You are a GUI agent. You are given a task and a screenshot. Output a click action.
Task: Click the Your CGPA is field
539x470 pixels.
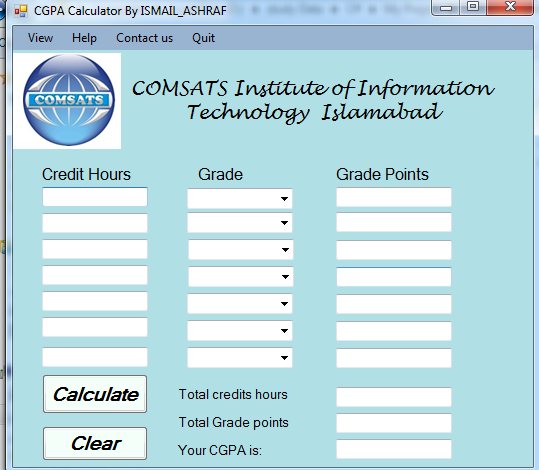pos(394,449)
